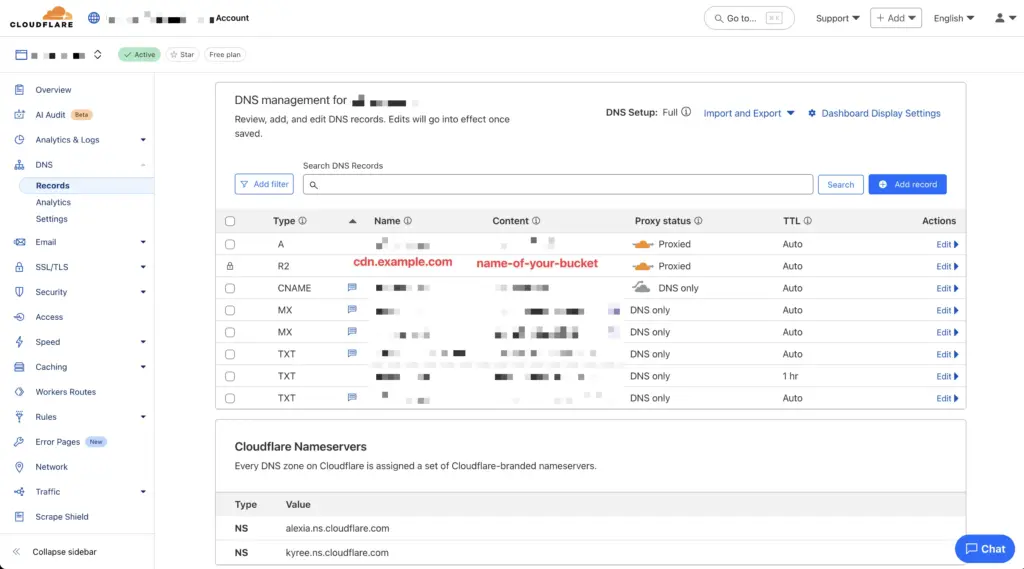Open Scrape Shield page
The width and height of the screenshot is (1024, 569).
[61, 517]
